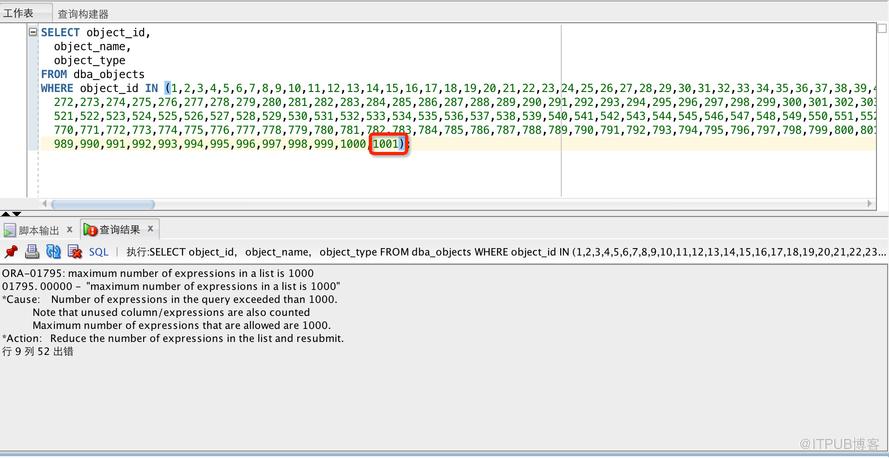Screen dimensions: 889x459
Task: Click the '执行:SELECT object_id' statement text
Action: pos(506,252)
